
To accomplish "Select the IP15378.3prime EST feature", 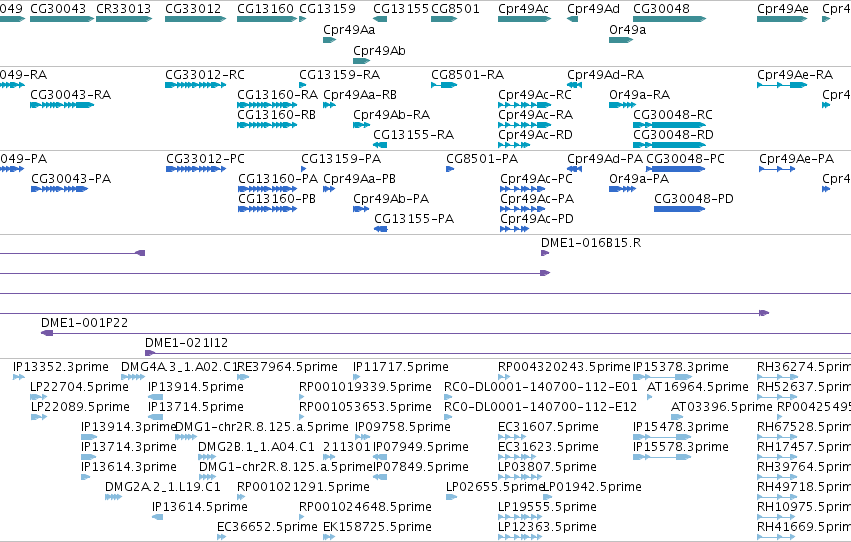I will tap(663, 377).
